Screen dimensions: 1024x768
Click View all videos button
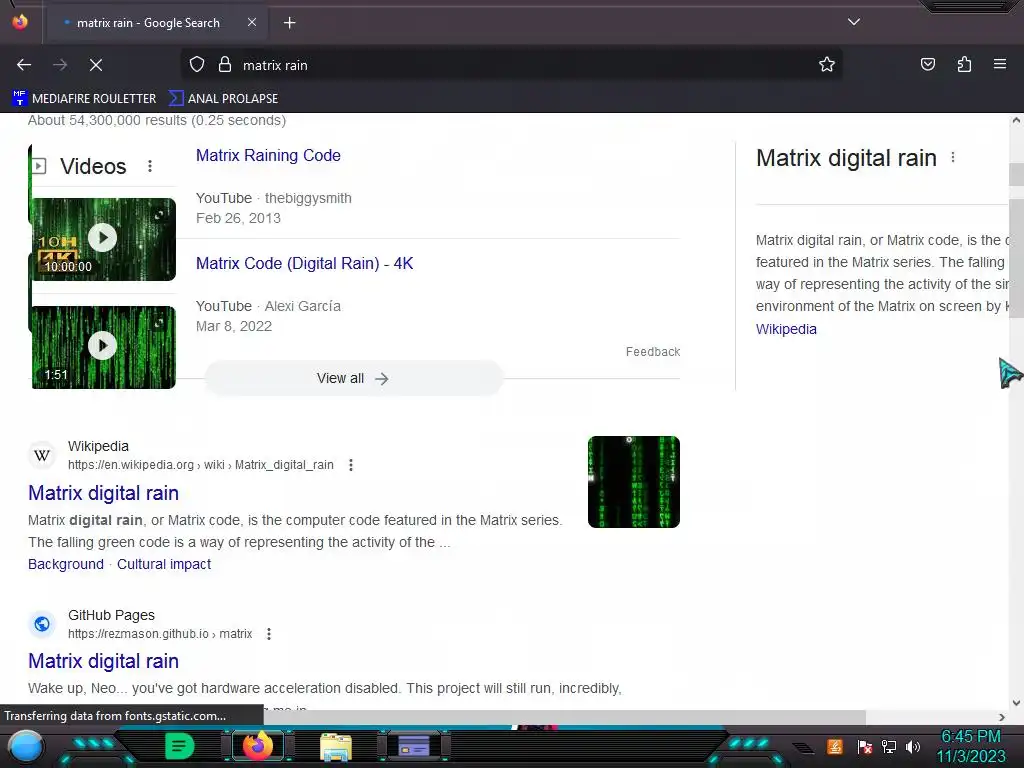[x=353, y=378]
